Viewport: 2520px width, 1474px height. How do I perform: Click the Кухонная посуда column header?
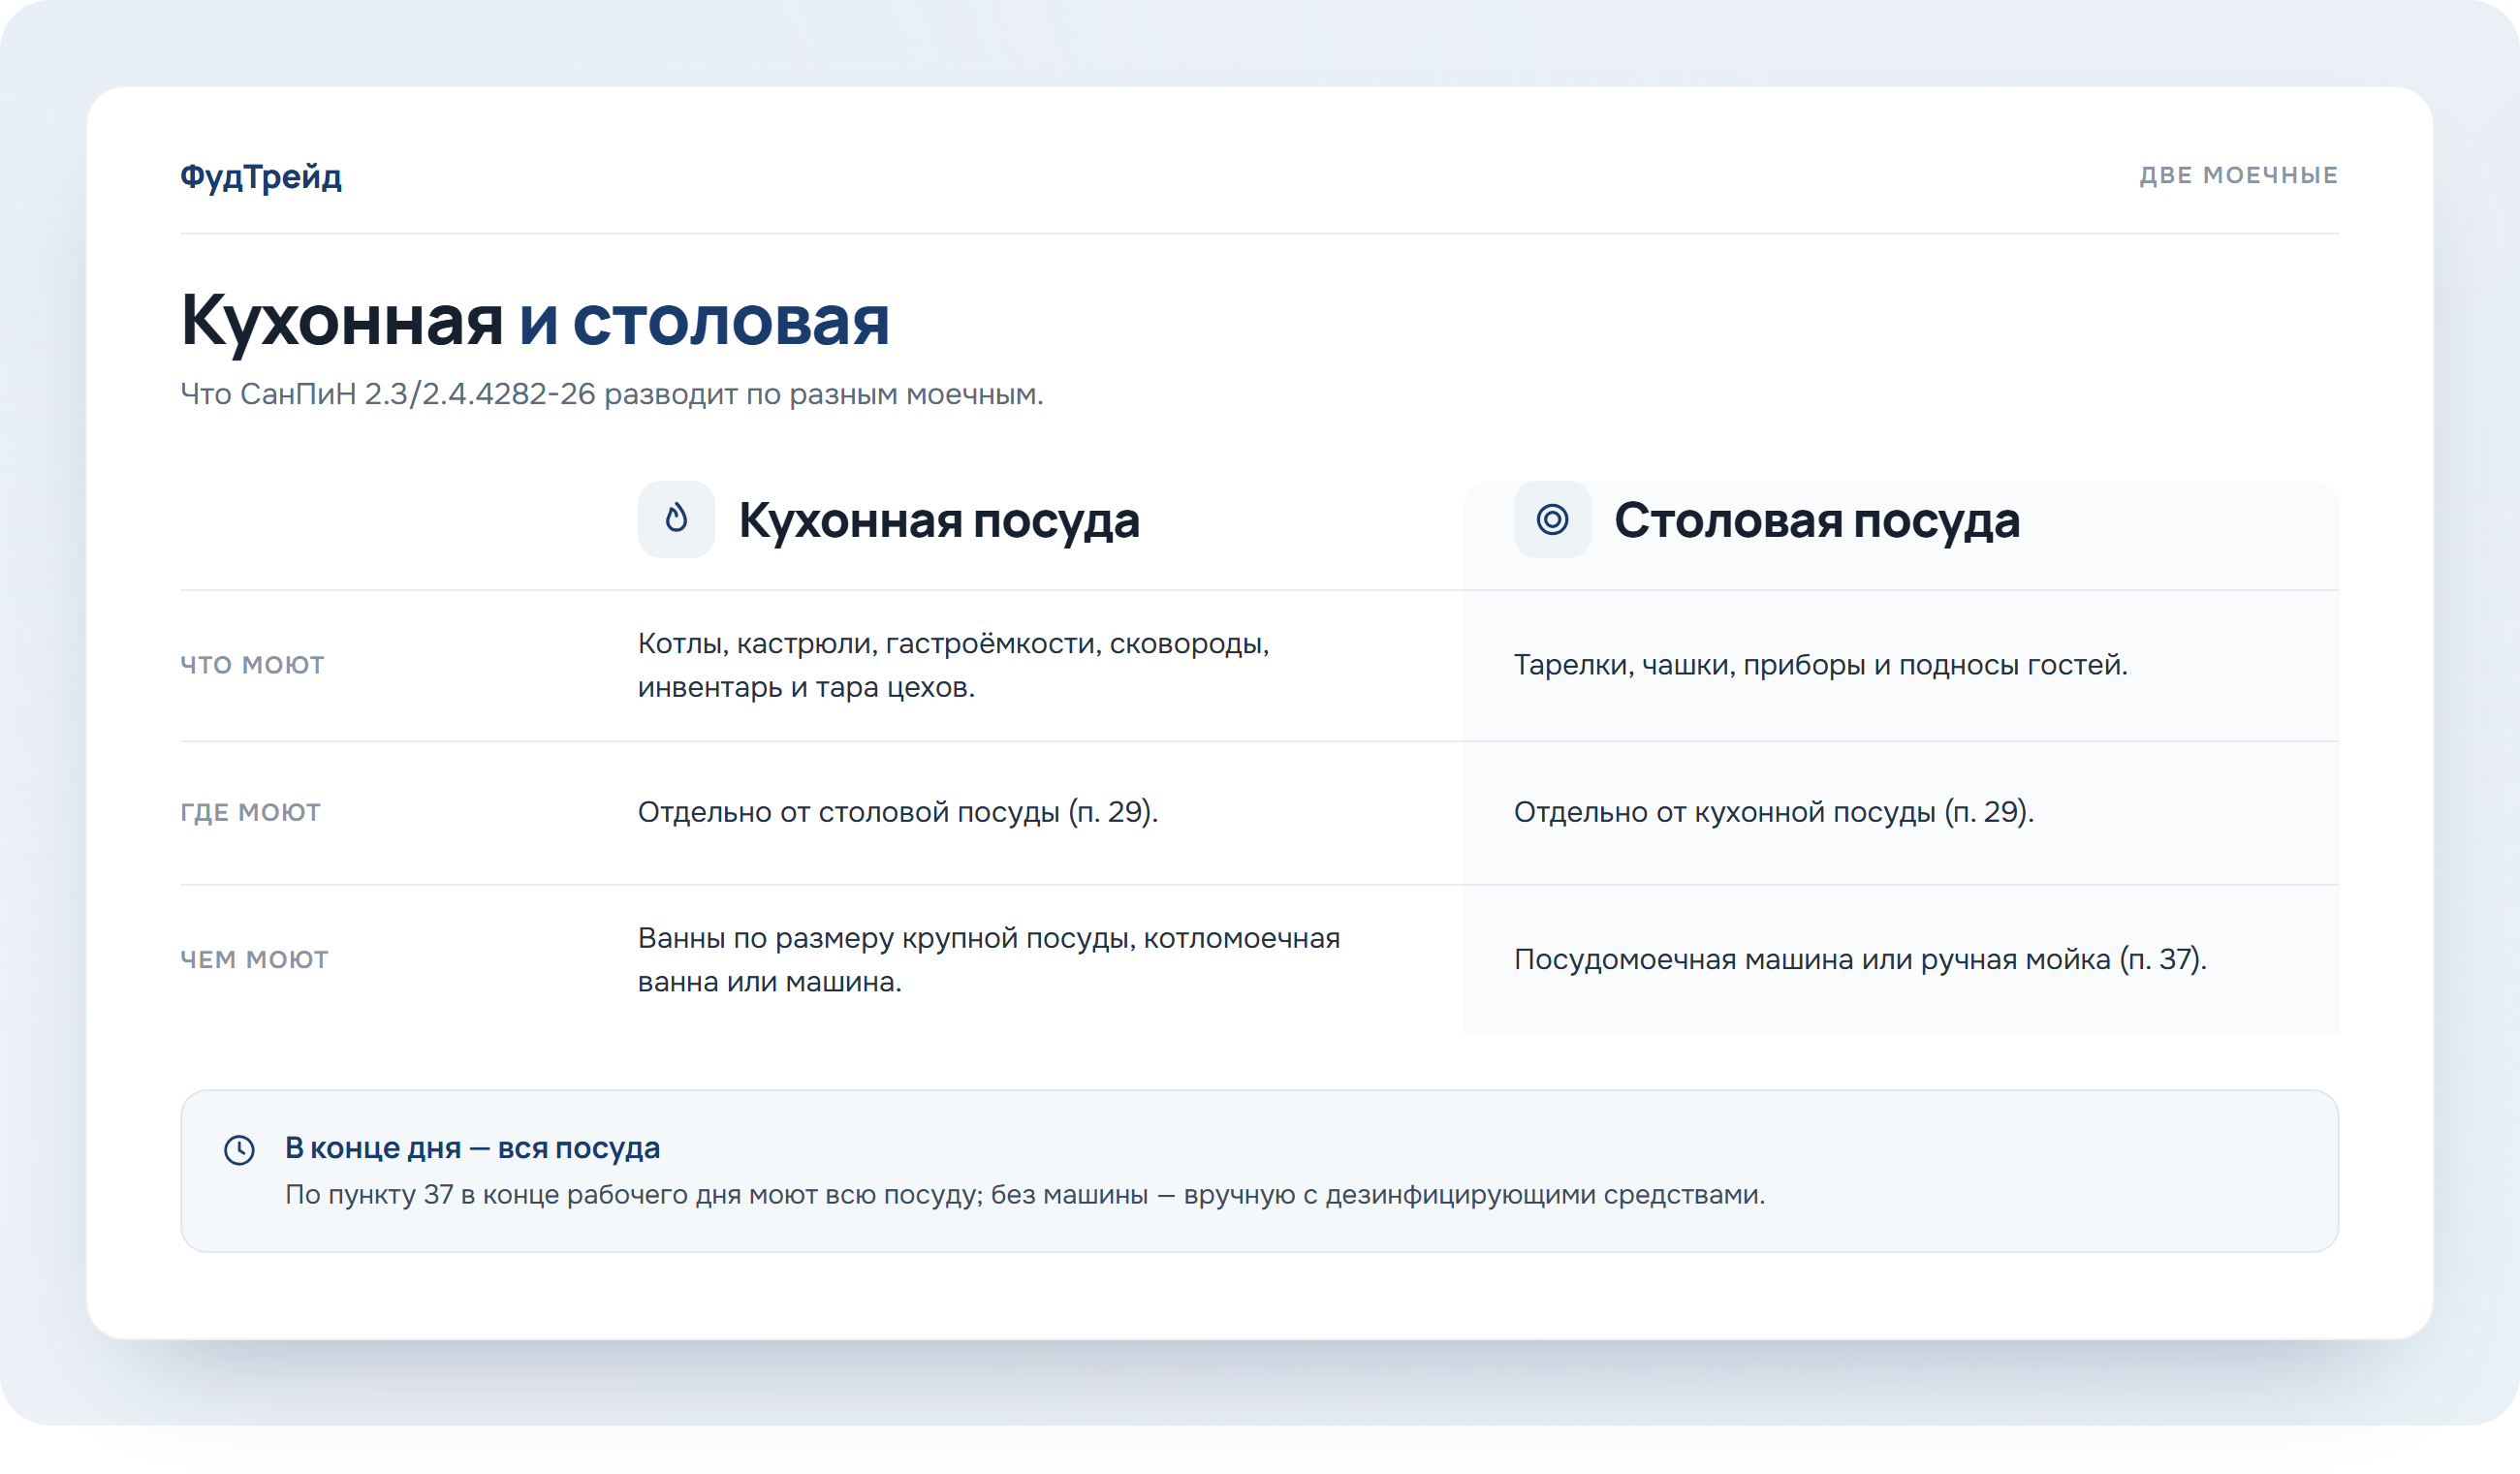click(939, 520)
